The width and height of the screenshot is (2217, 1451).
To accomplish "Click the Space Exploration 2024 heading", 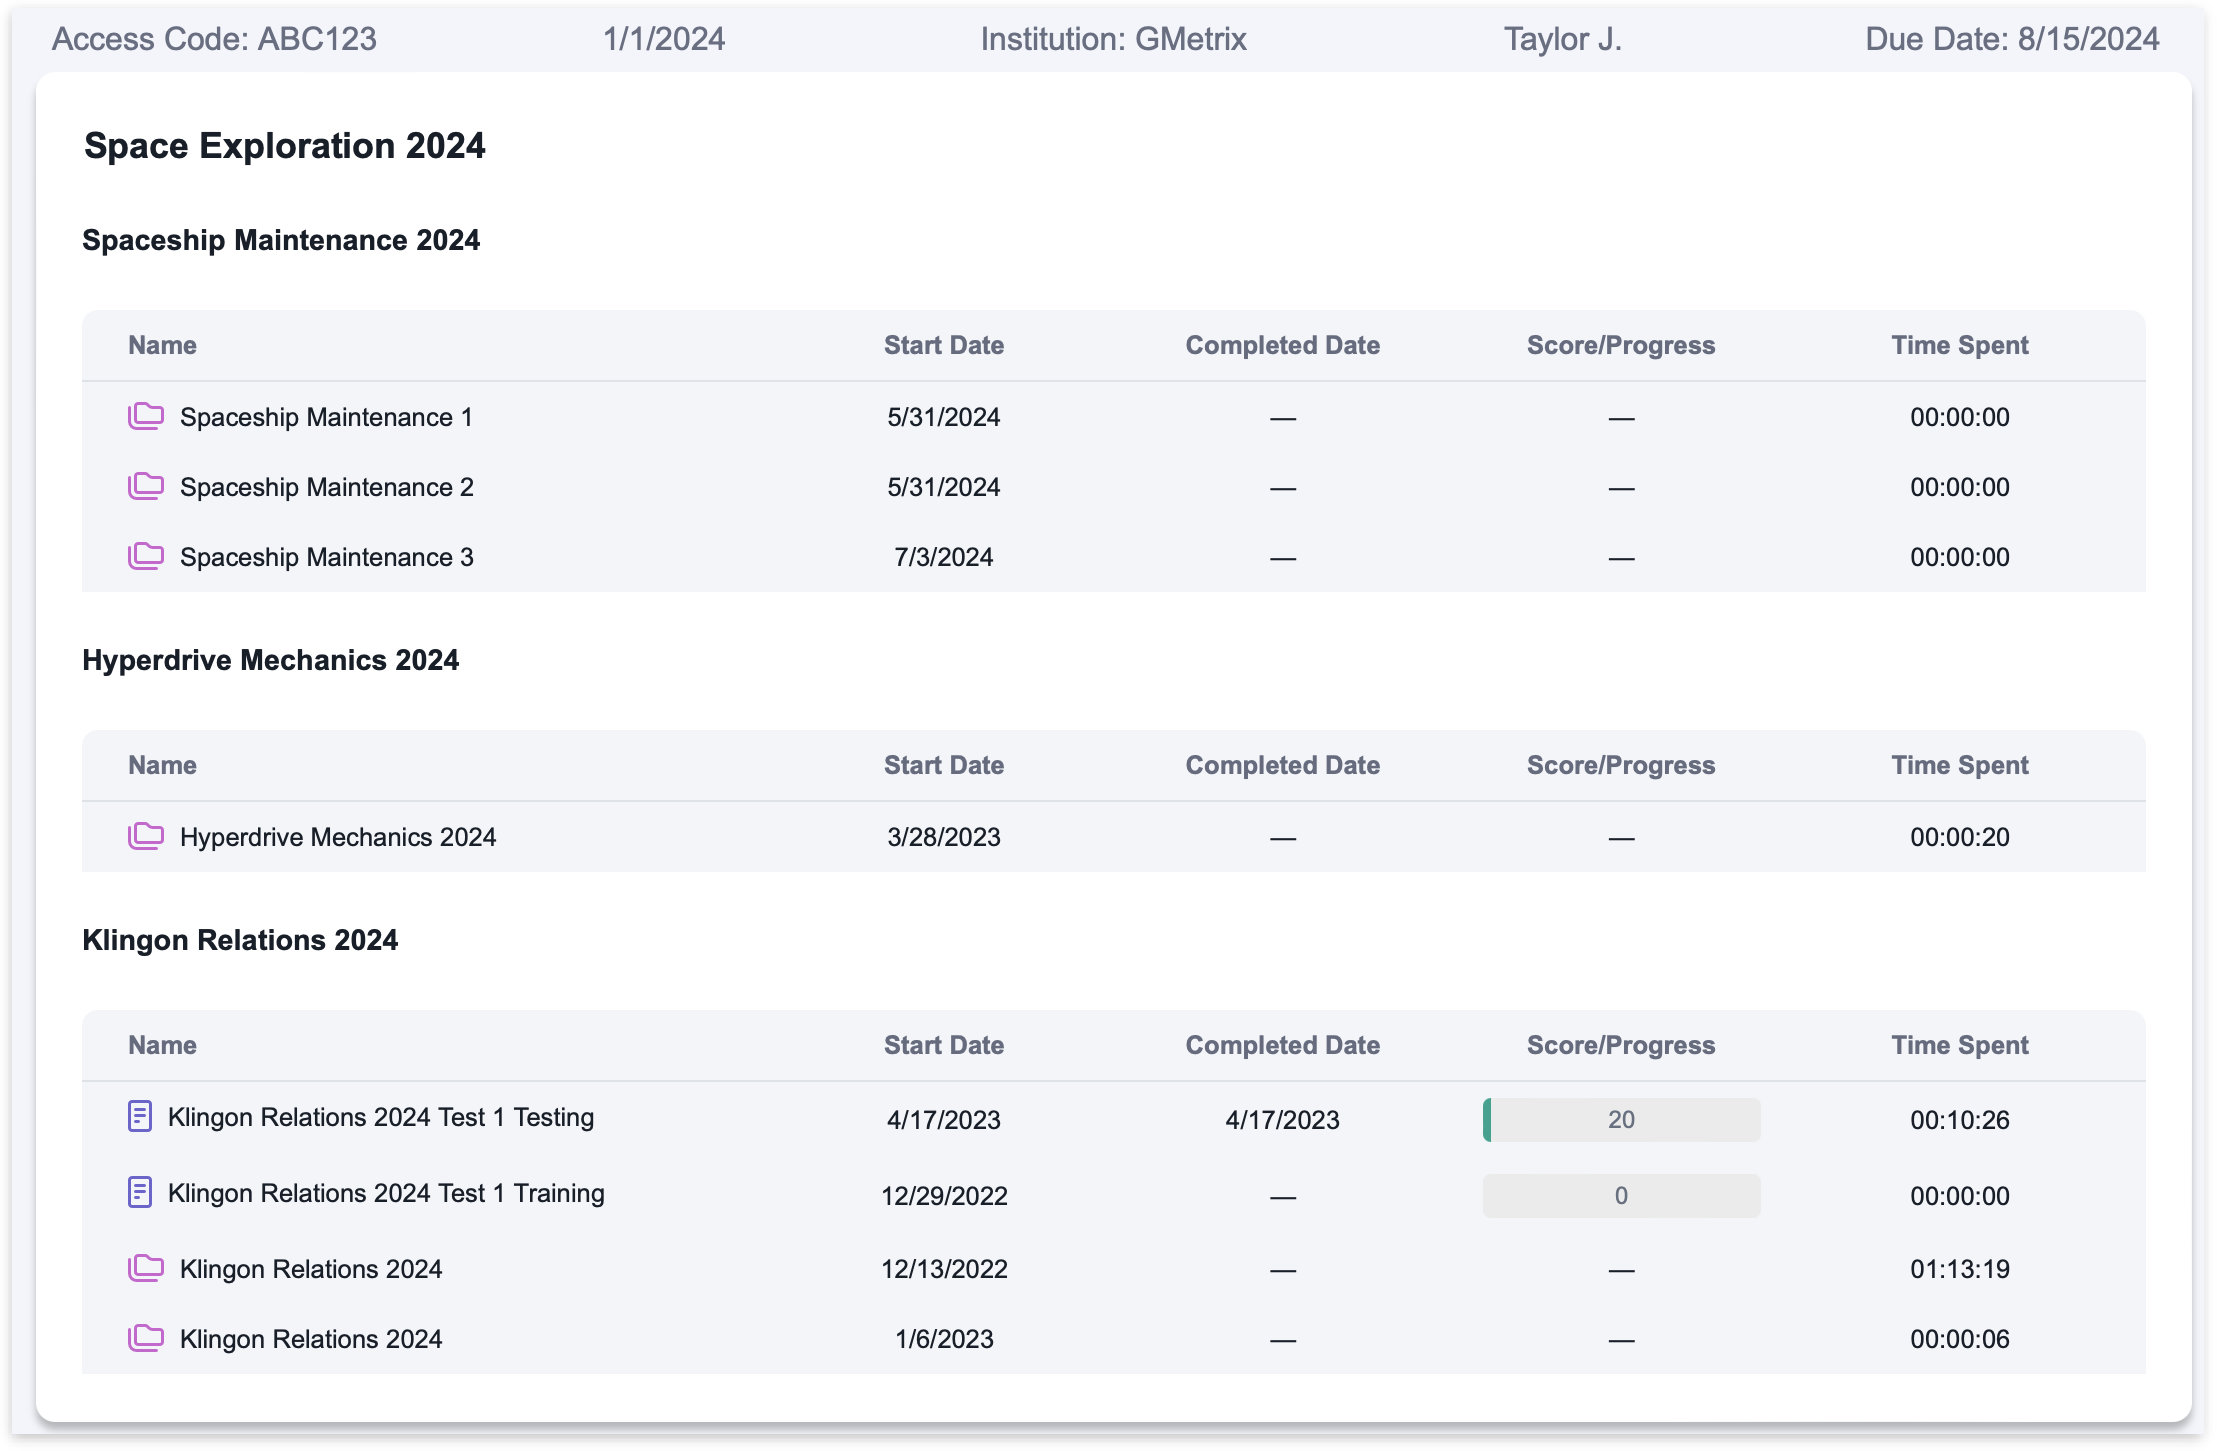I will click(284, 146).
